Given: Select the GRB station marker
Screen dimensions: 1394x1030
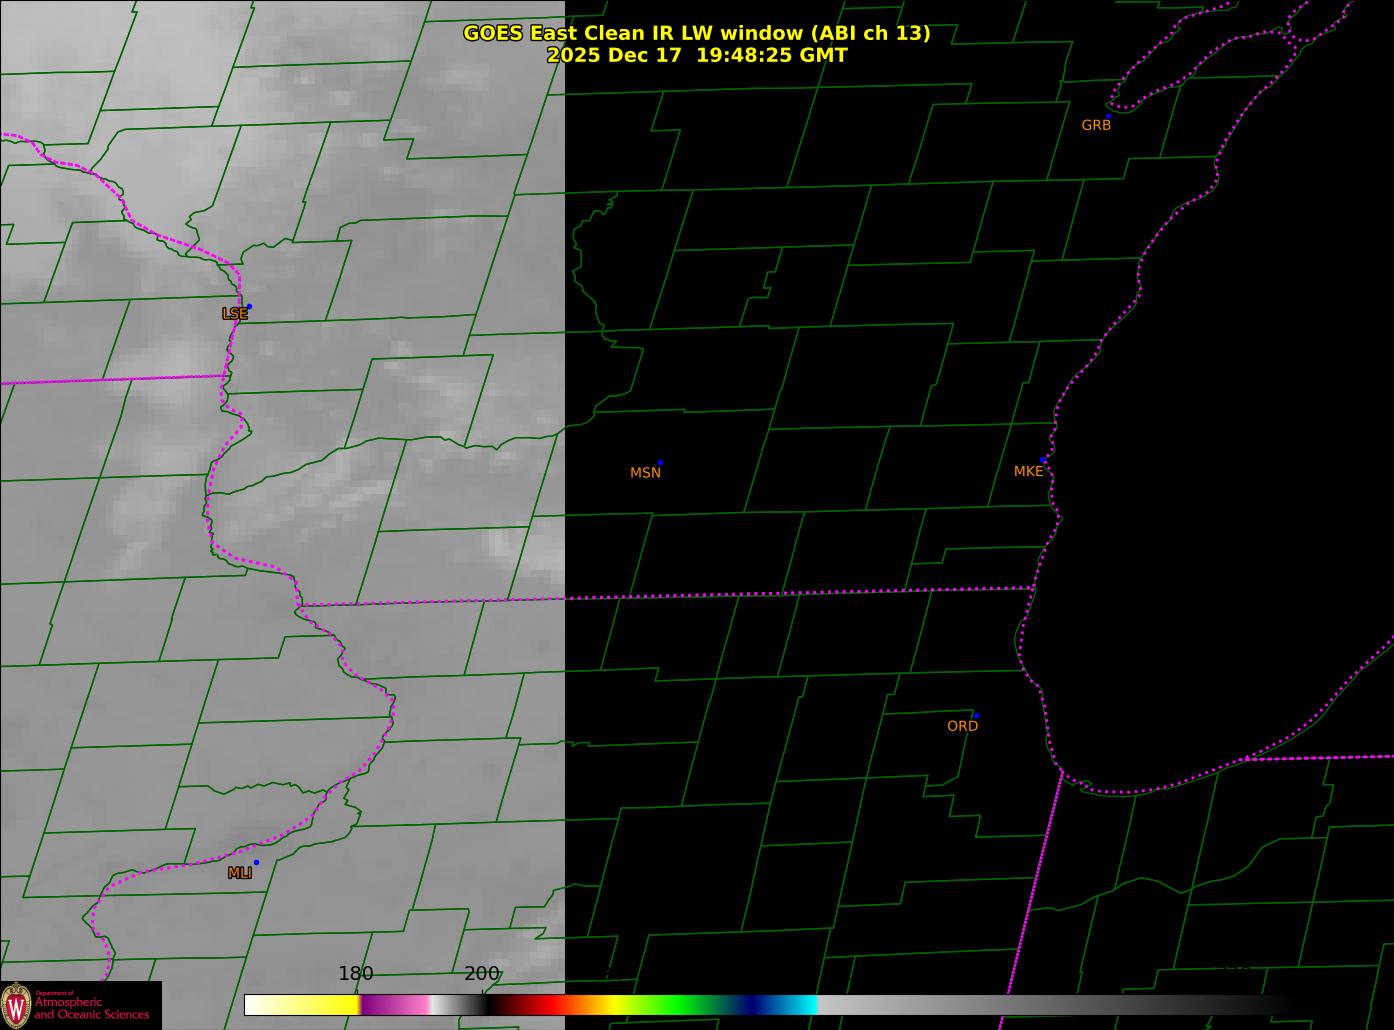Looking at the screenshot, I should coord(1108,116).
